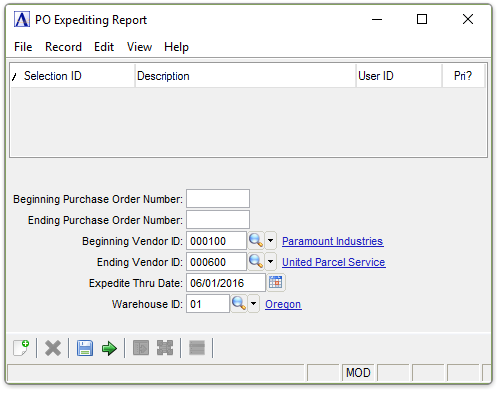The width and height of the screenshot is (501, 393).
Task: Minimize the PO Expediting Report window
Action: 377,19
